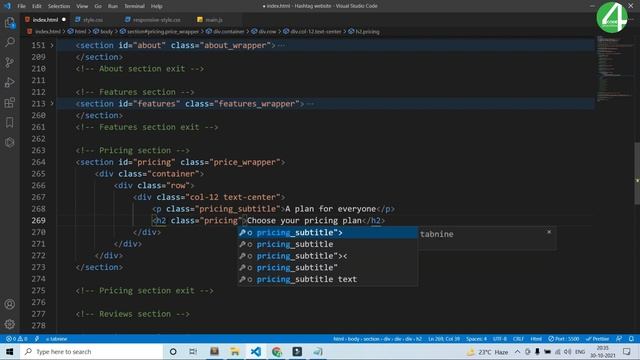Click div.col-12.text-center breadcrumb item

(x=312, y=31)
